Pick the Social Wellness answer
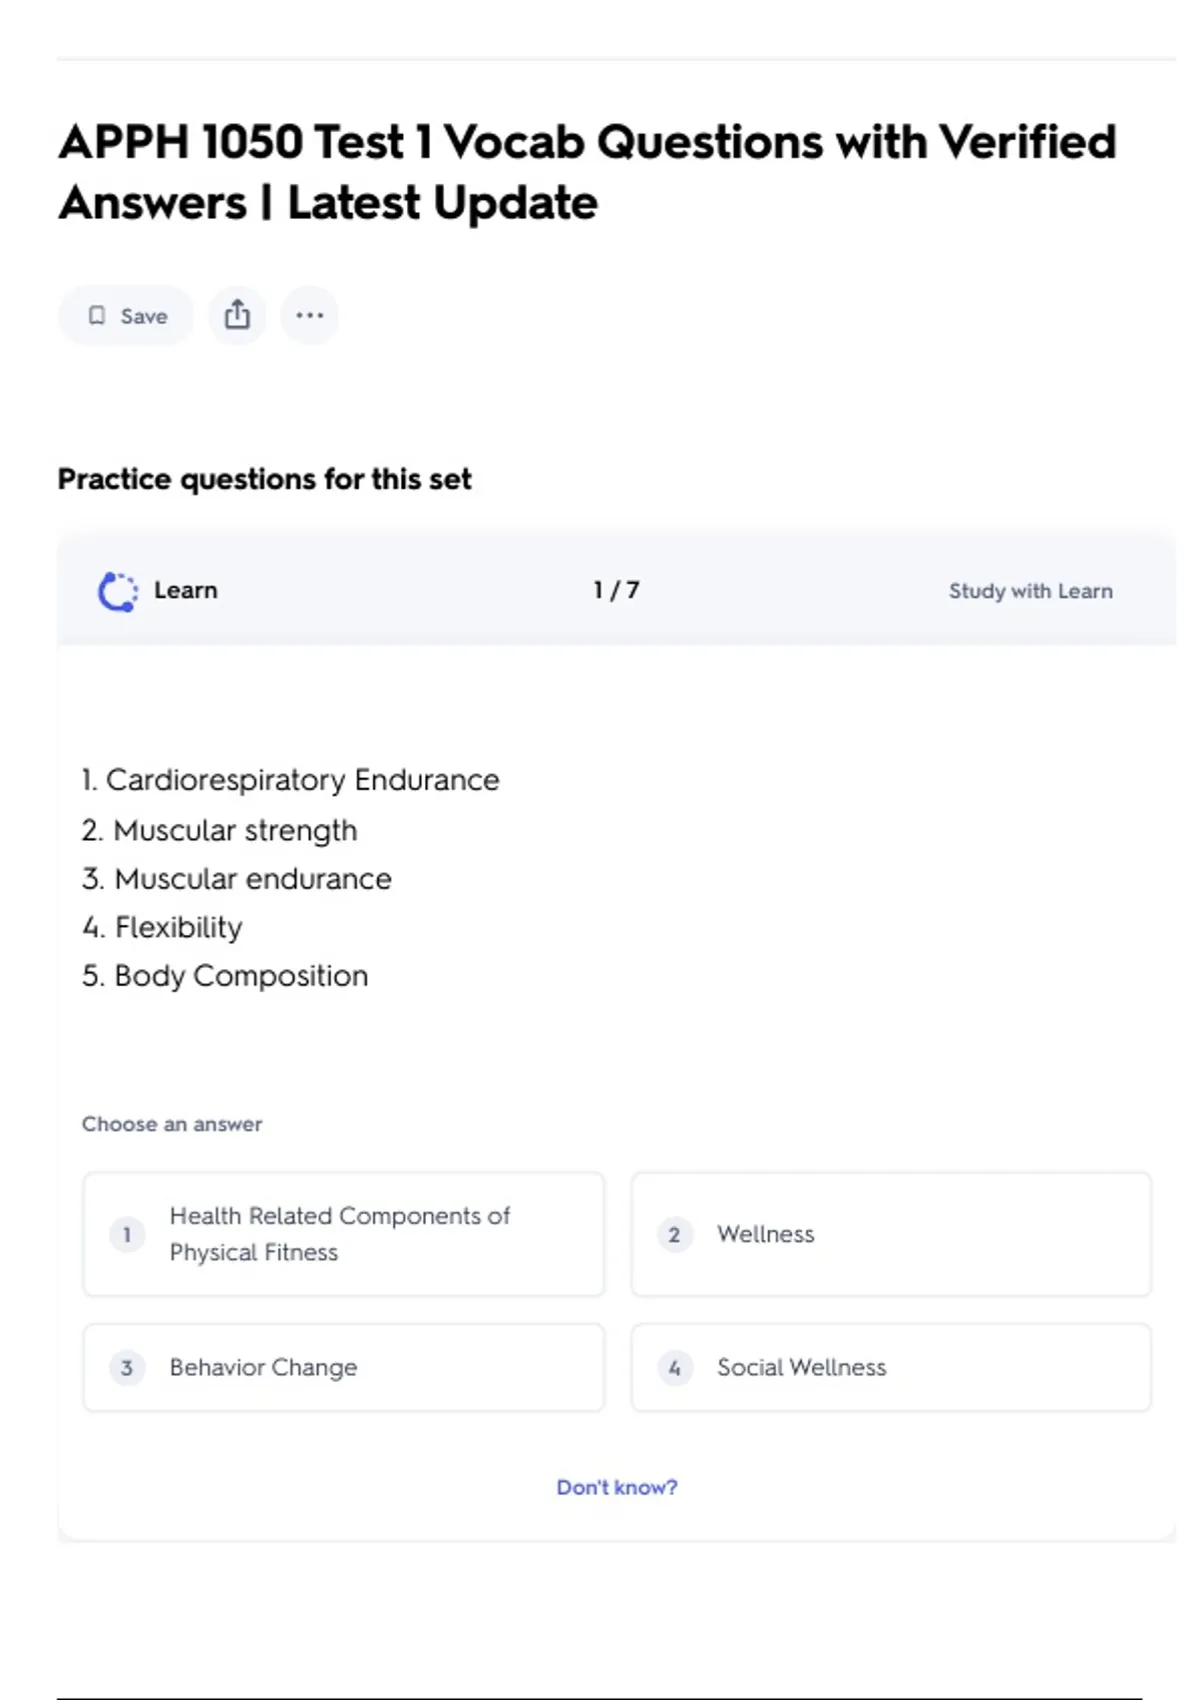 click(801, 1367)
